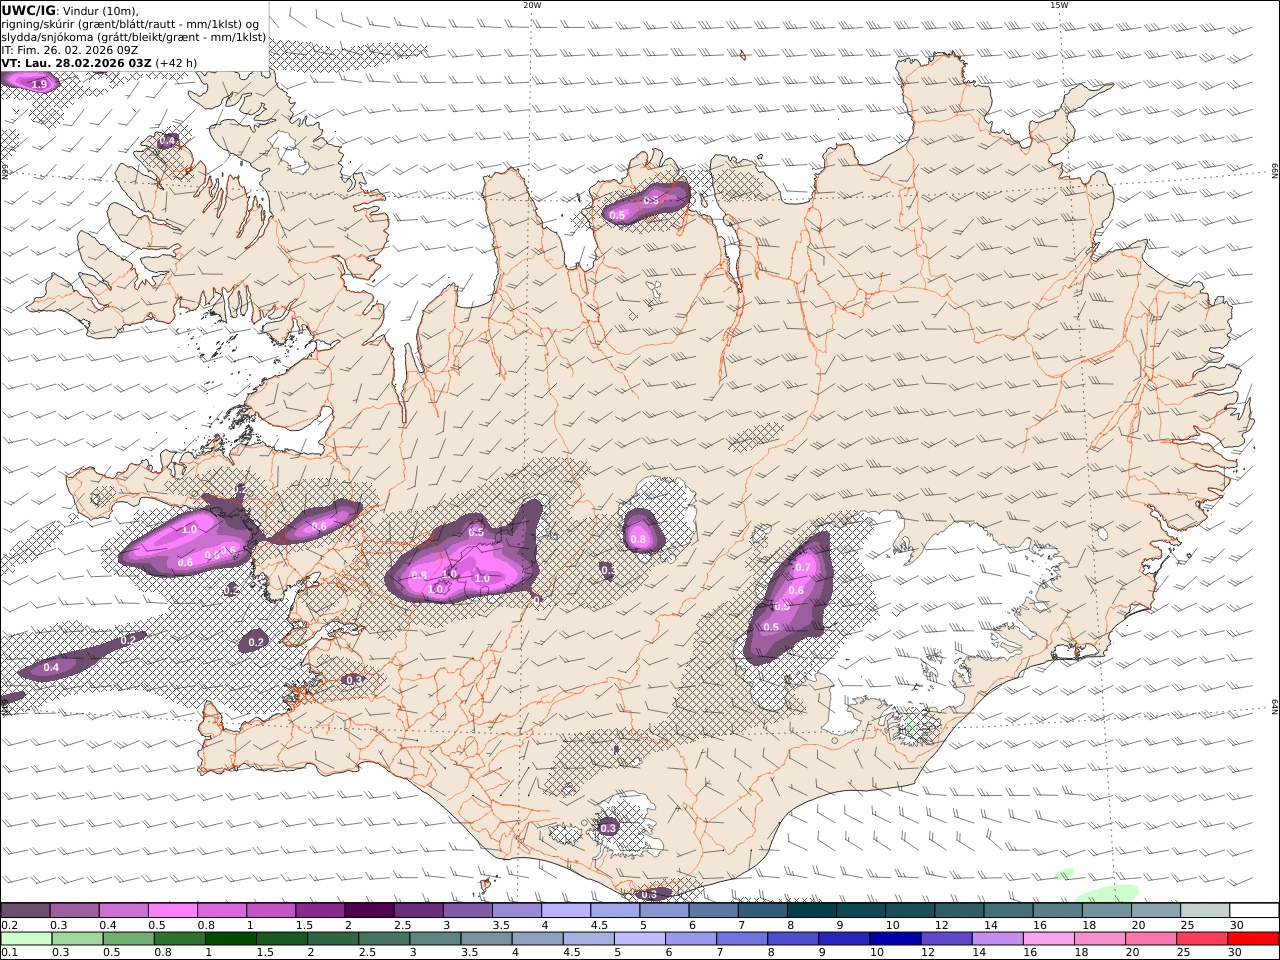Click the 15W longitude label
The image size is (1280, 960).
pos(1058,5)
